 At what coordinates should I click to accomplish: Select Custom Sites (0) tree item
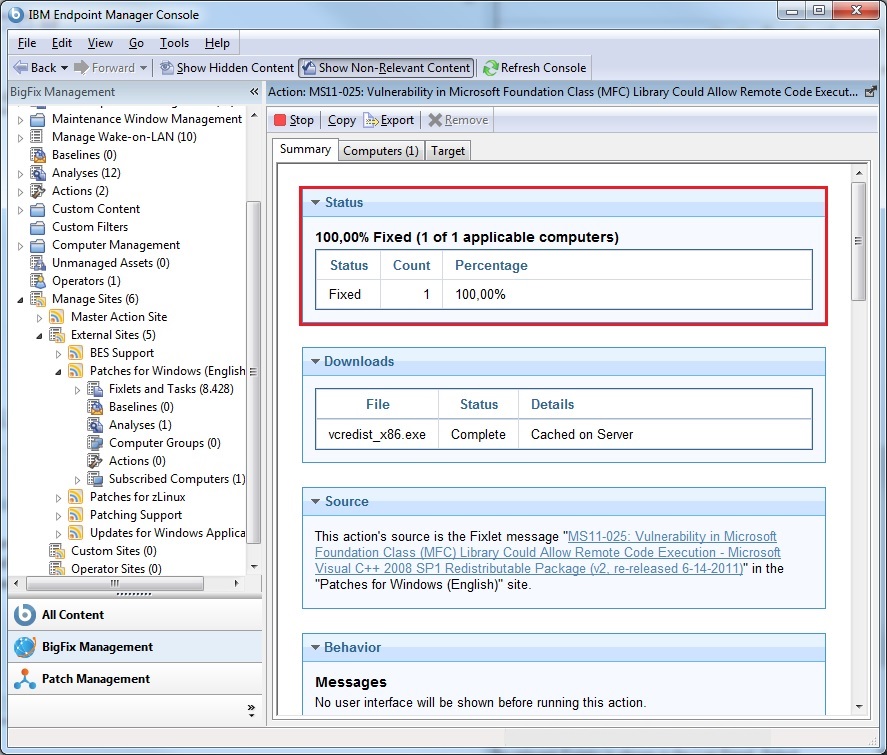[x=114, y=551]
